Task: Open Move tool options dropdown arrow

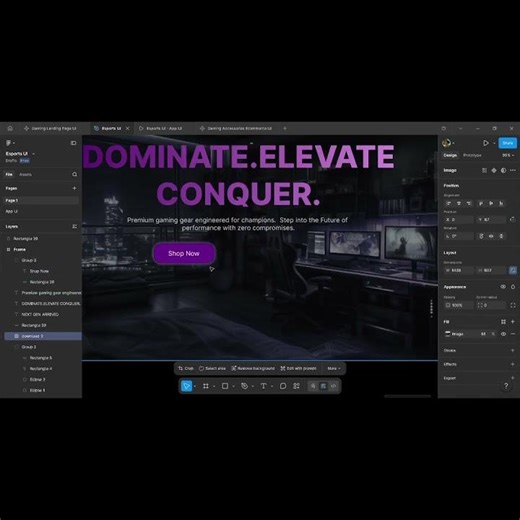Action: pos(195,386)
